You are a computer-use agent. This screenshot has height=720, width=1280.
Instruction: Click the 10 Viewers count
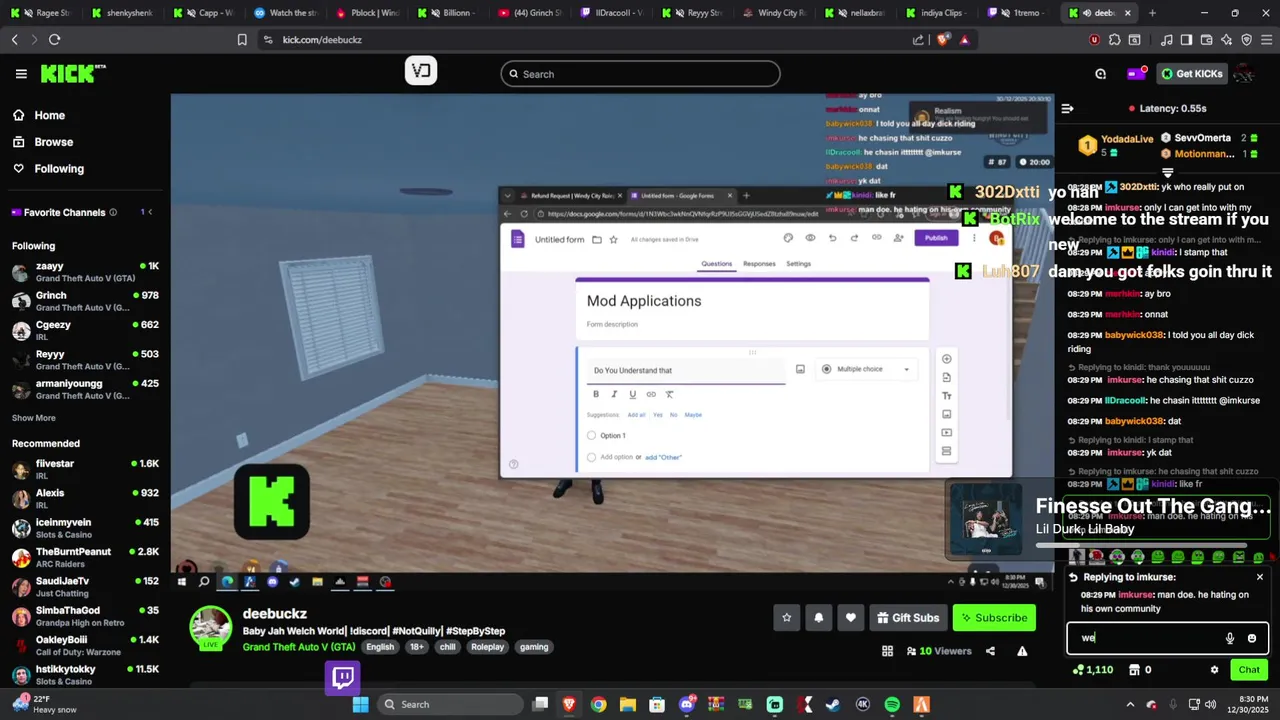[x=939, y=651]
